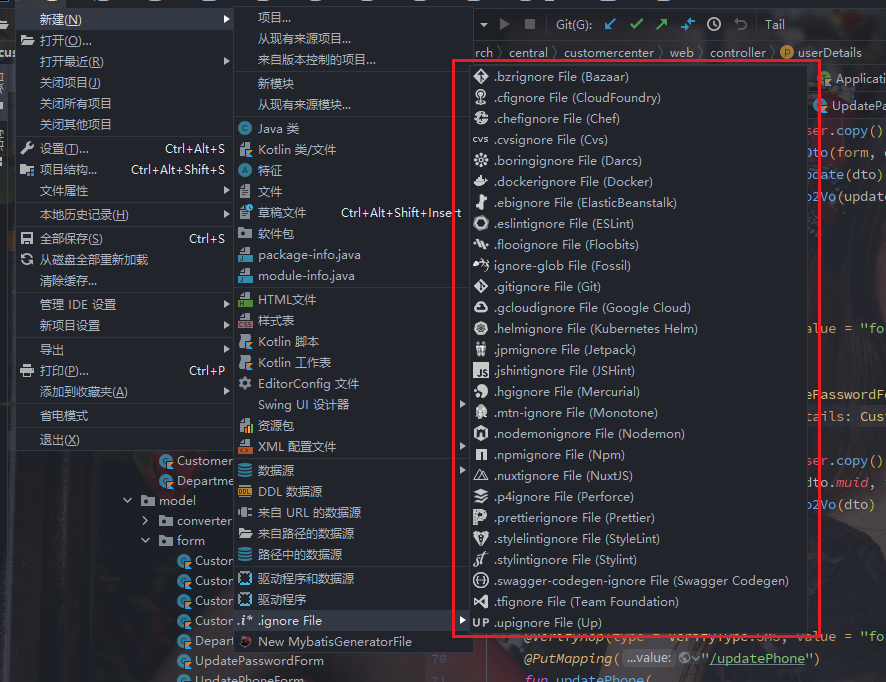The image size is (886, 682).
Task: Click the Docker whale icon
Action: pos(481,181)
